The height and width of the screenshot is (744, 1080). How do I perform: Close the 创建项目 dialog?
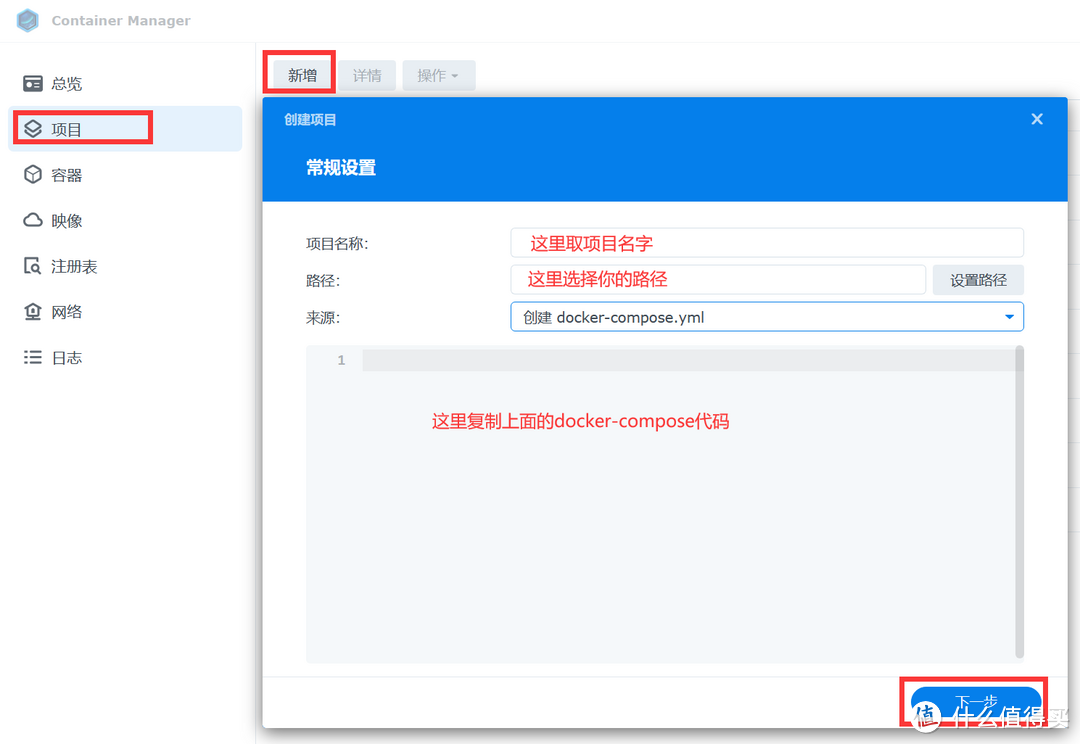click(x=1037, y=119)
